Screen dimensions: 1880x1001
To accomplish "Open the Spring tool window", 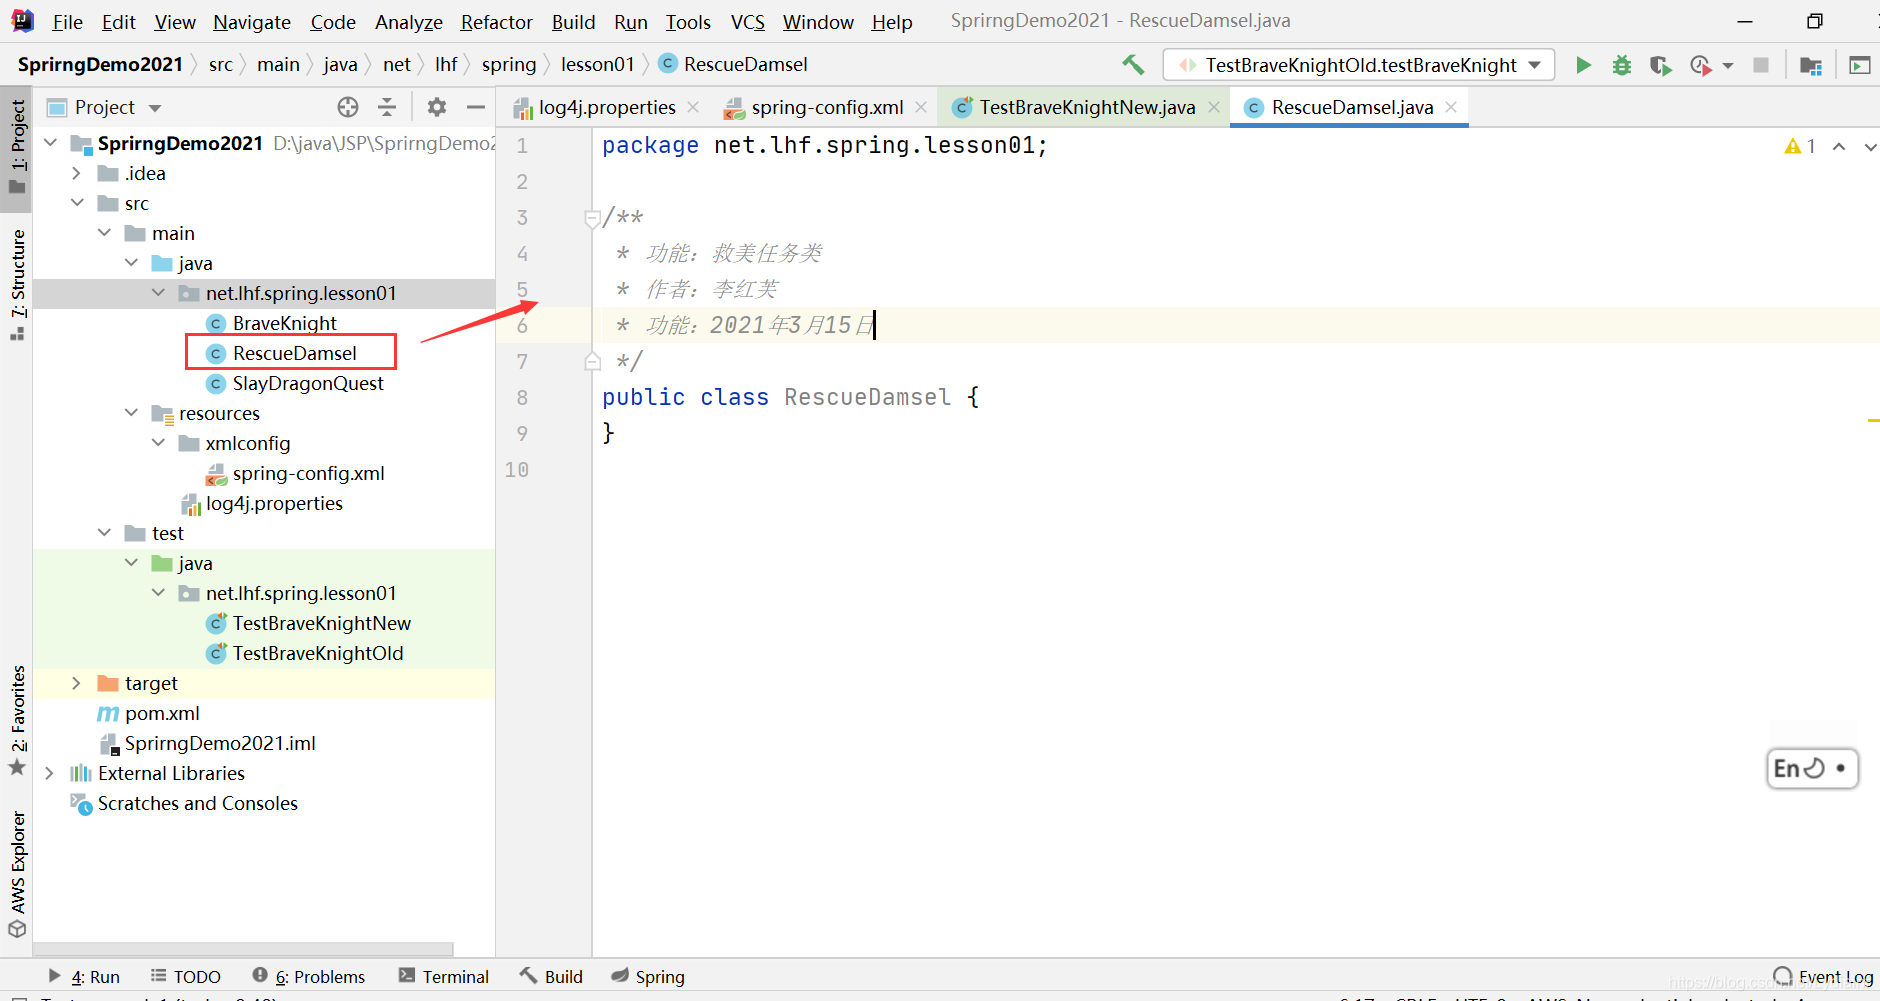I will (648, 977).
